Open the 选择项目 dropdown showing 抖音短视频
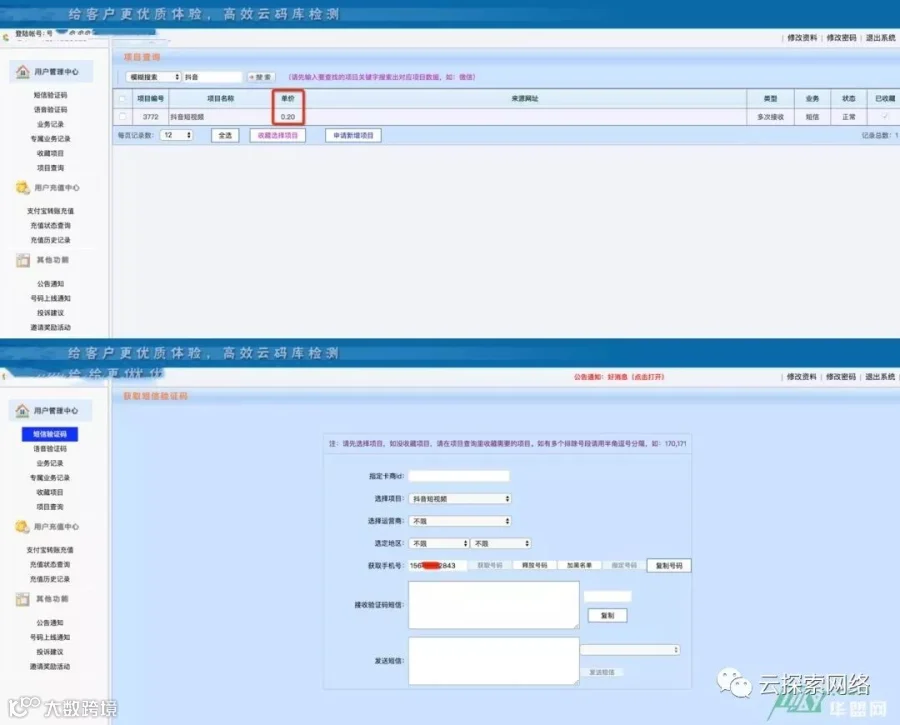Image resolution: width=900 pixels, height=725 pixels. 460,499
